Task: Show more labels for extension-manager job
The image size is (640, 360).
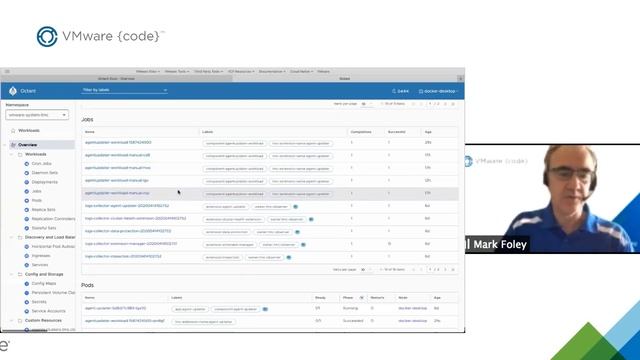Action: [x=303, y=245]
